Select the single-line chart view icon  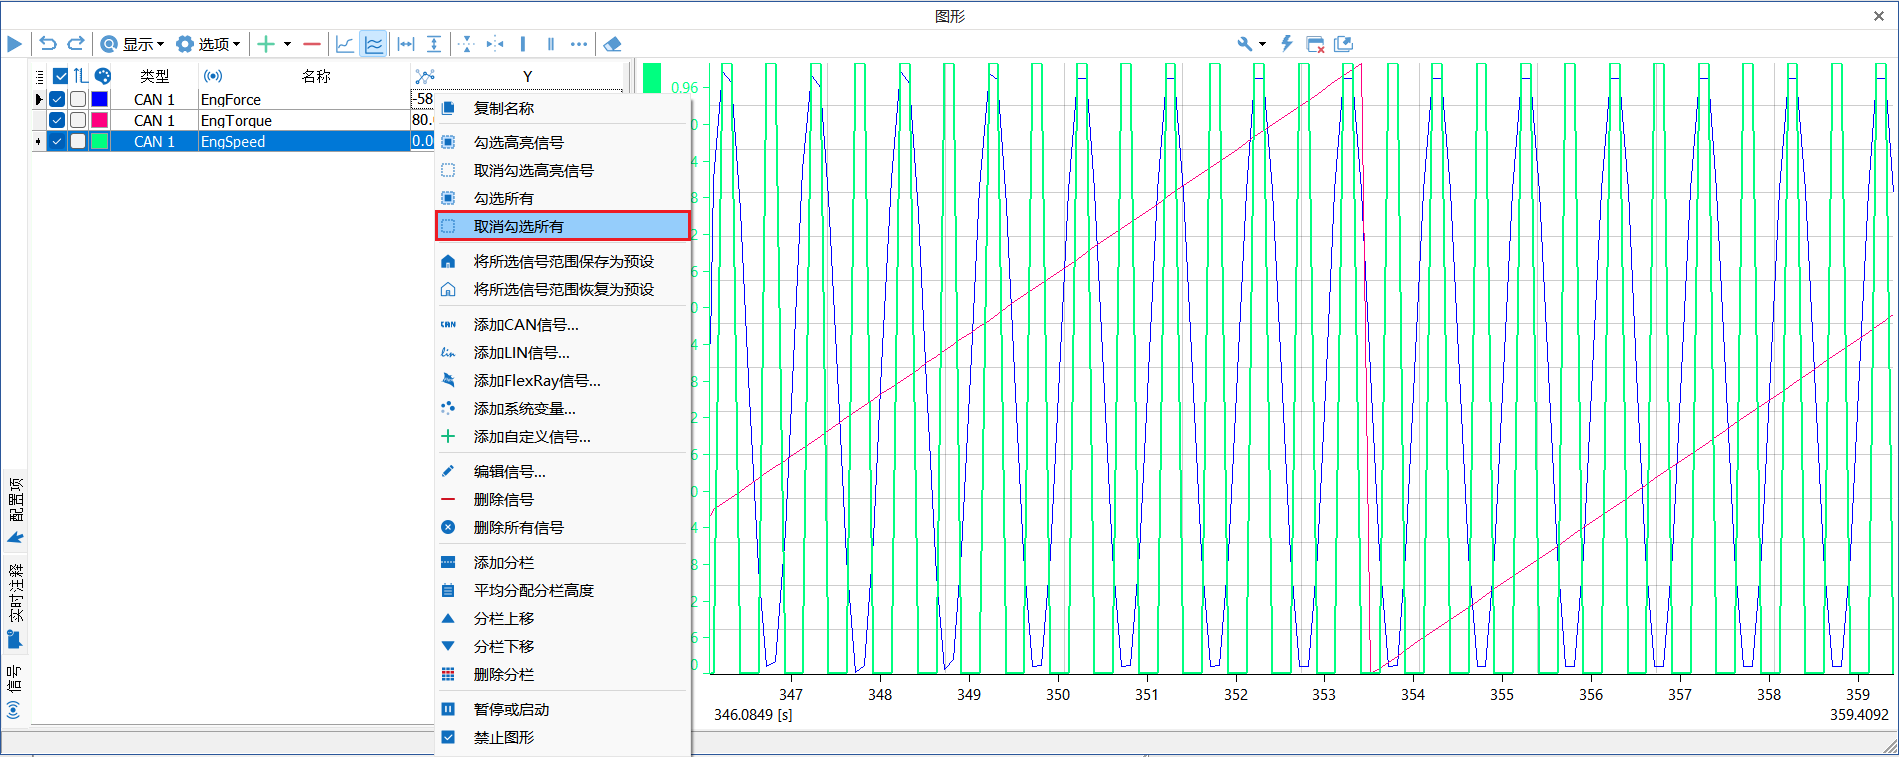click(345, 44)
